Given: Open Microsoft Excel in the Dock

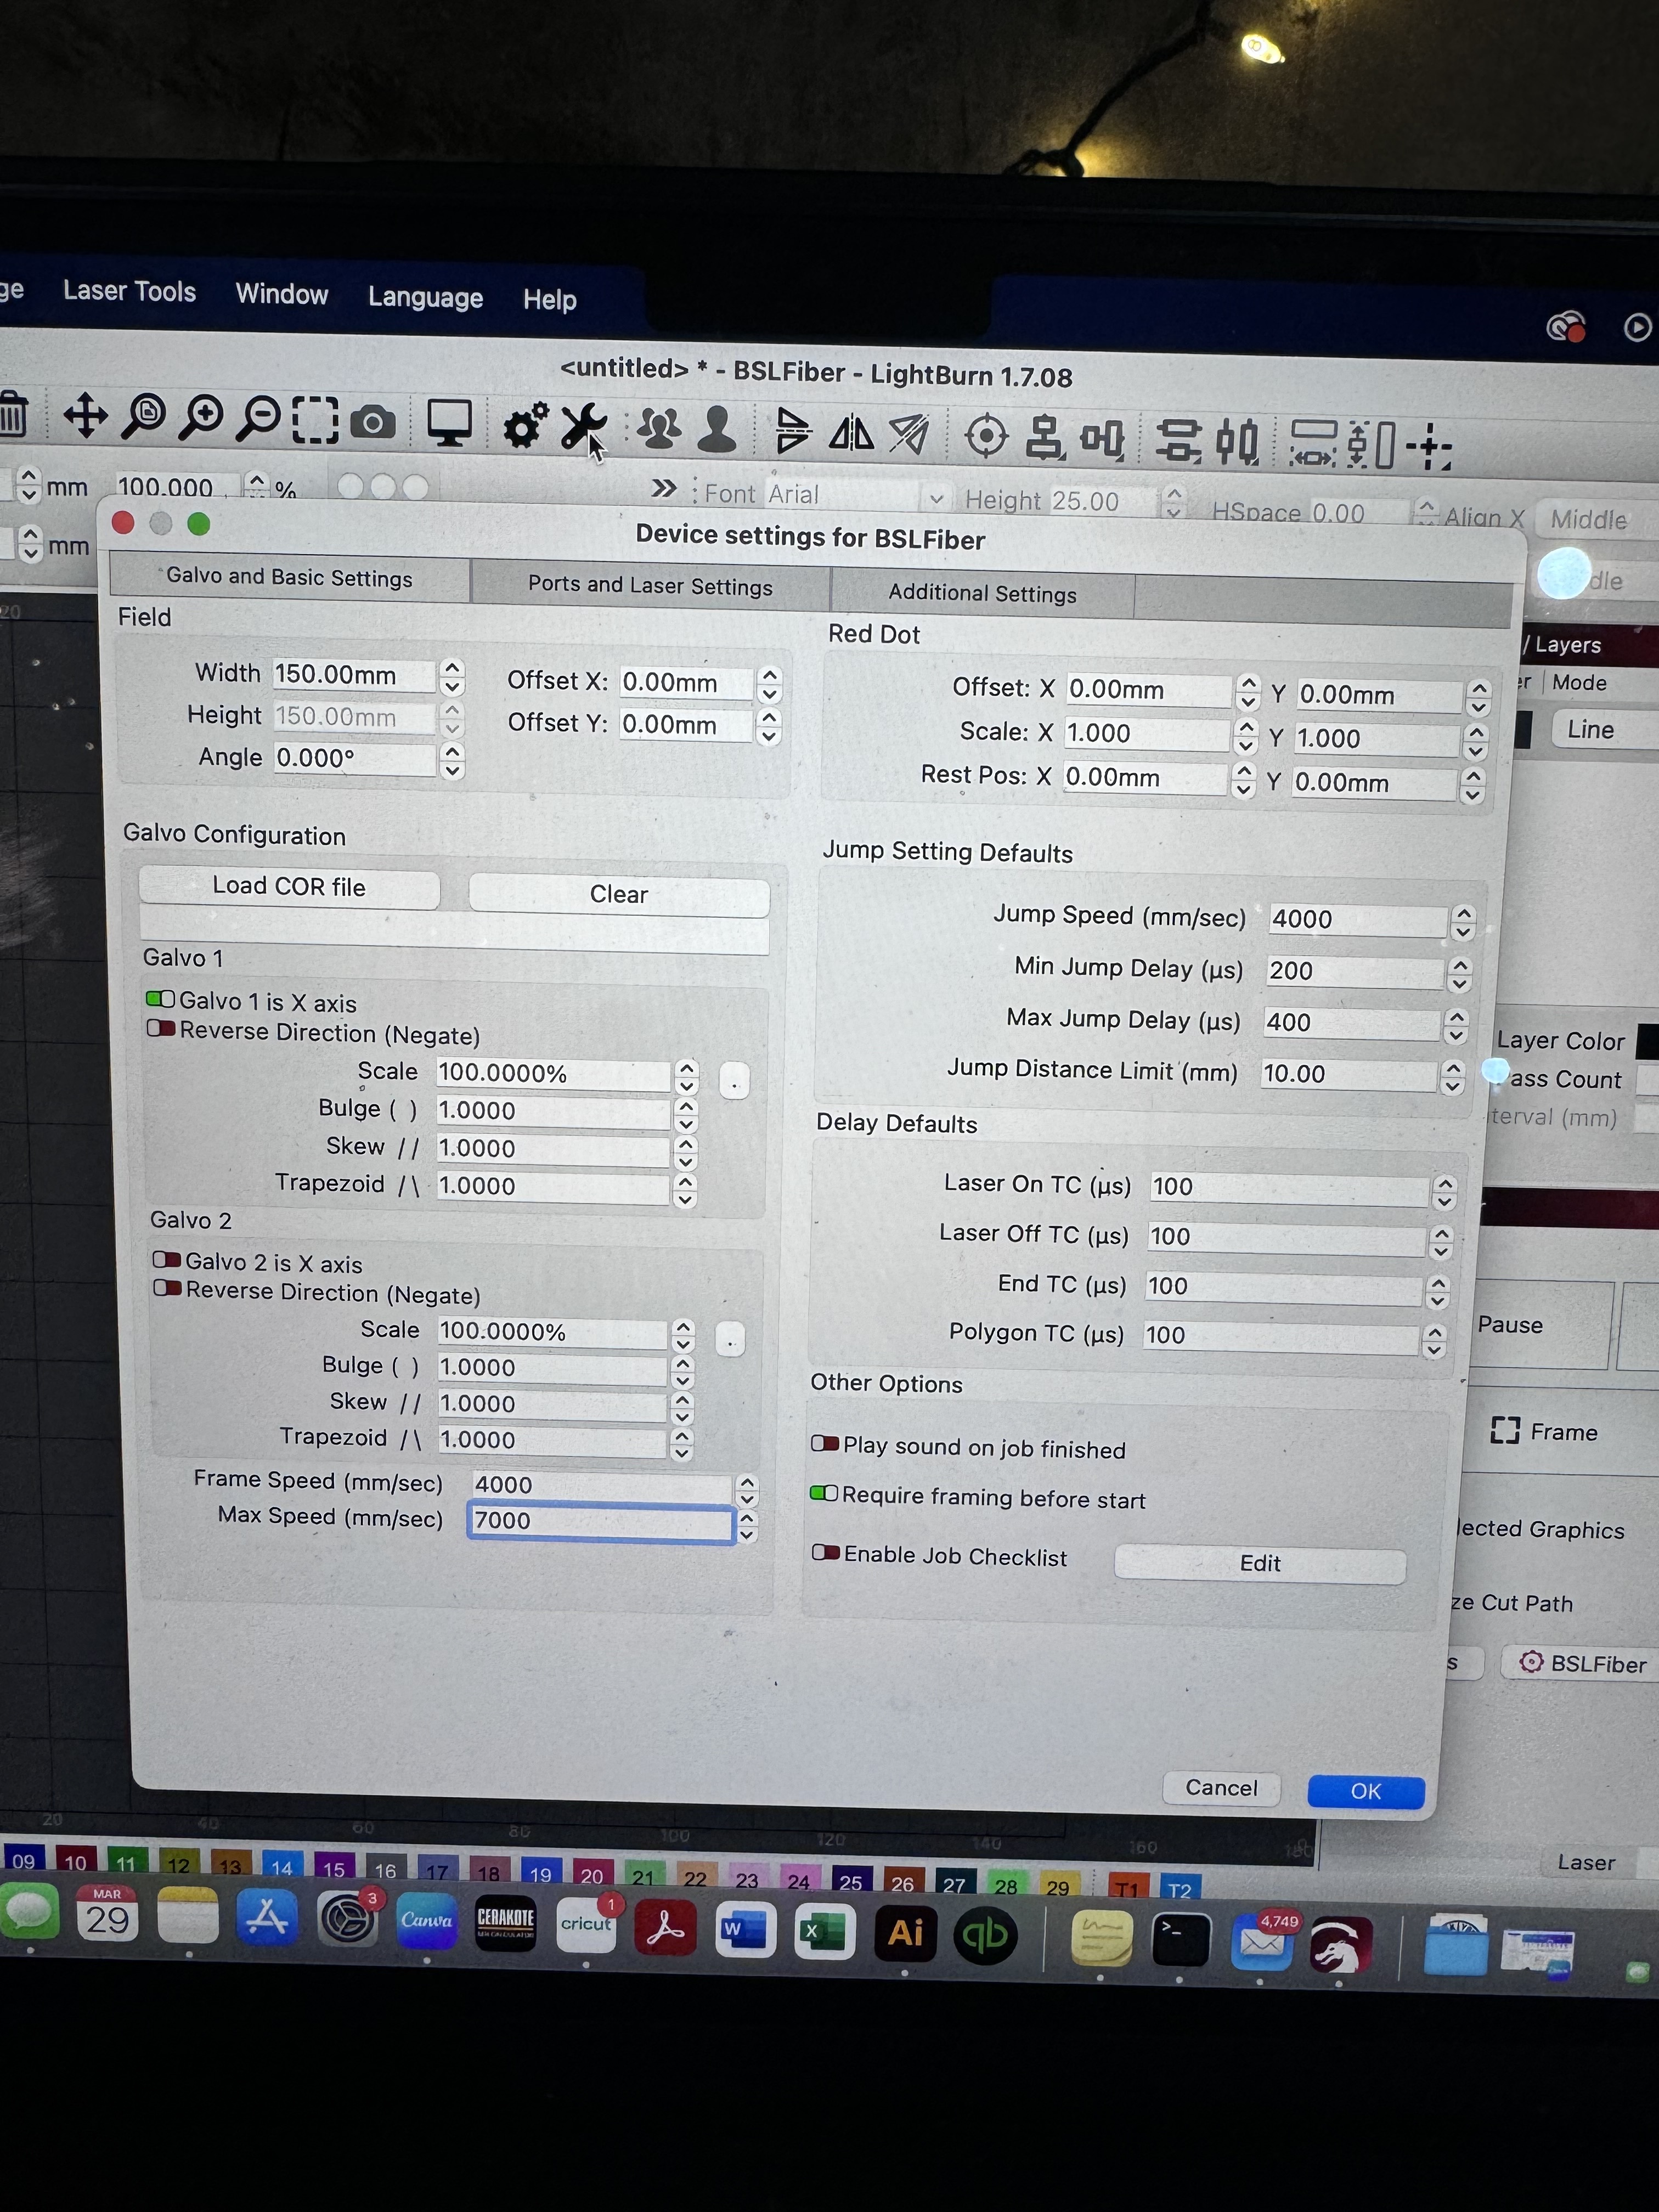Looking at the screenshot, I should point(825,1930).
